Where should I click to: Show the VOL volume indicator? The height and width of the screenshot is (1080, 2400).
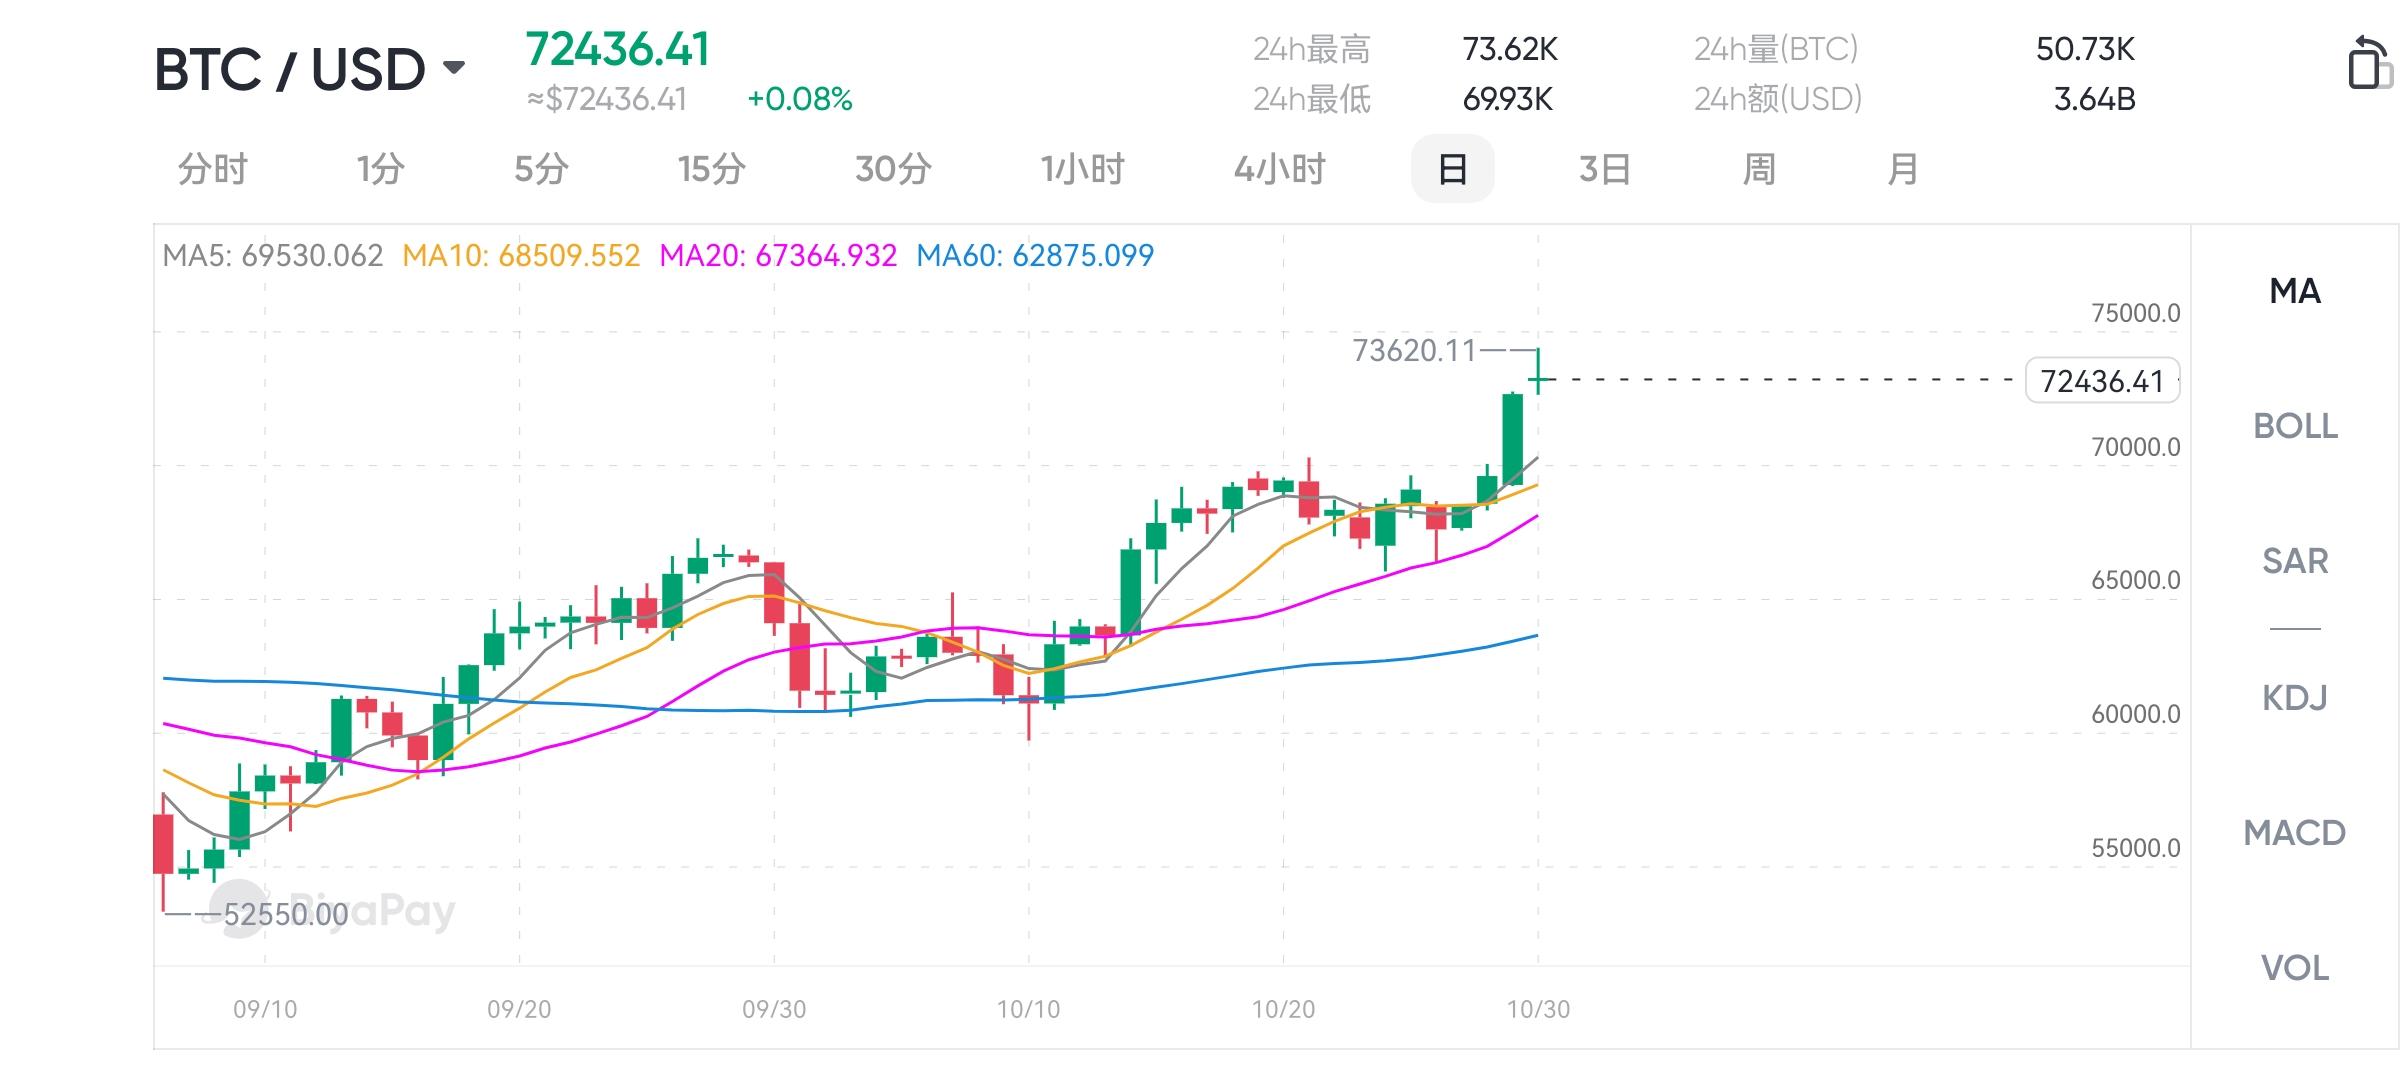[2295, 967]
